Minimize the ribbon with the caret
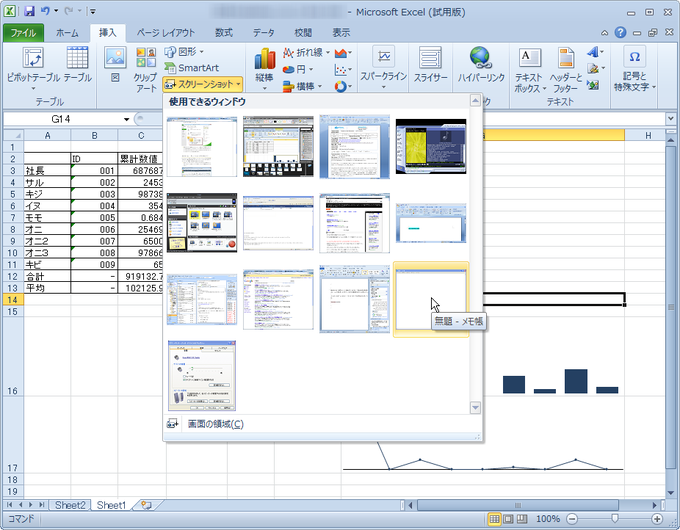680x530 pixels. (604, 33)
